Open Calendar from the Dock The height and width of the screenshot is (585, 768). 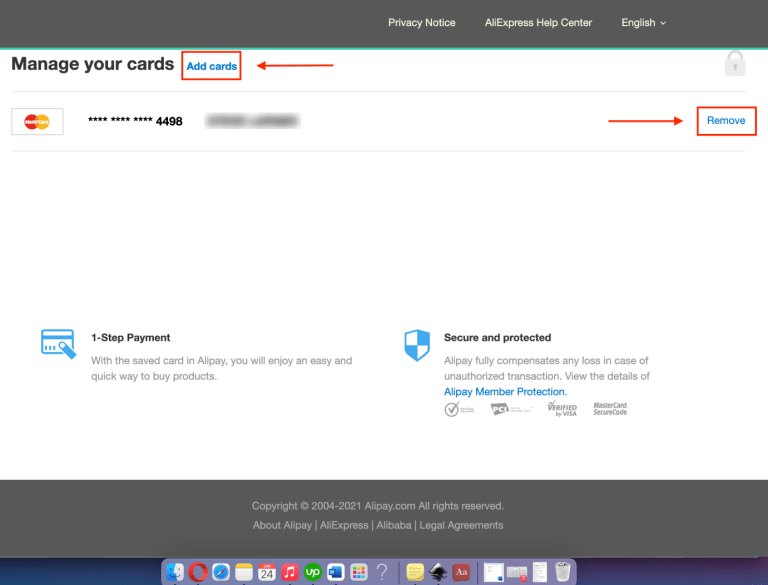point(267,572)
